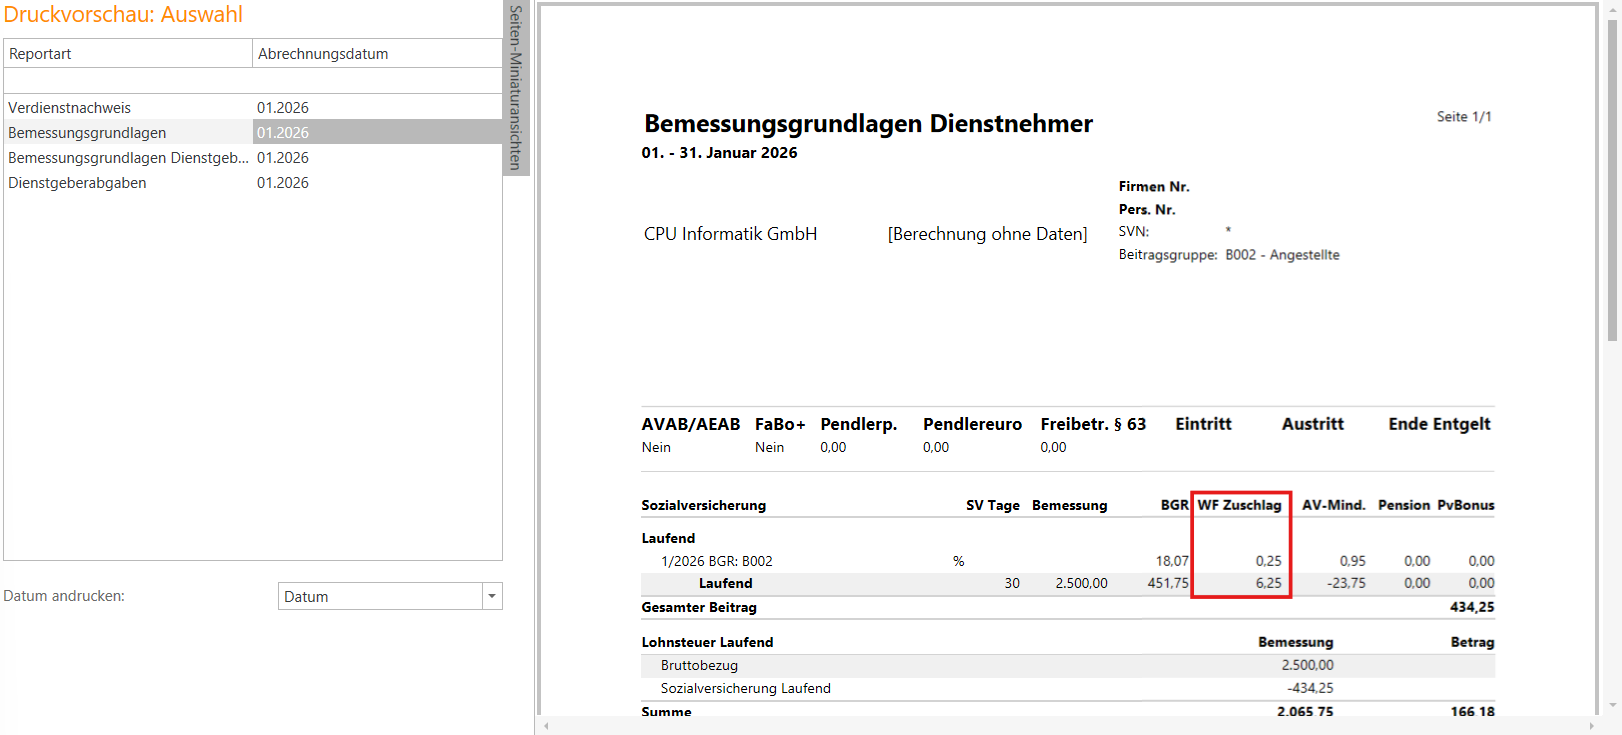Select the Dienstgeberabgaben report row
This screenshot has height=735, width=1622.
point(253,182)
